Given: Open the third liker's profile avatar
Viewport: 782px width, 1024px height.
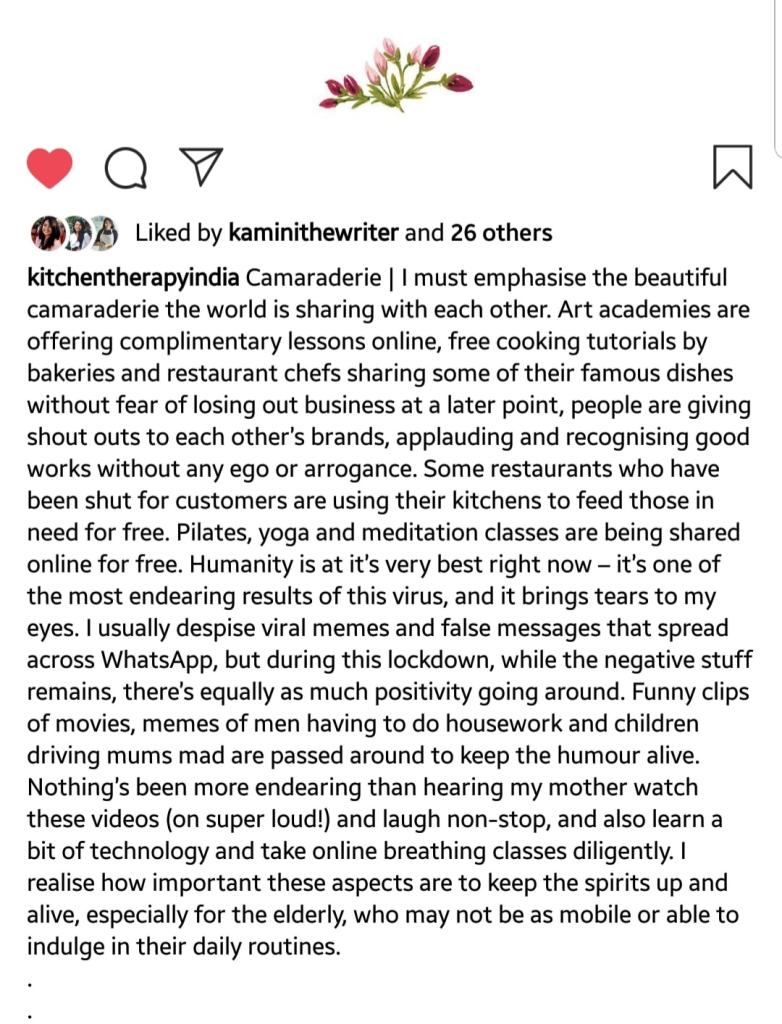Looking at the screenshot, I should tap(102, 233).
